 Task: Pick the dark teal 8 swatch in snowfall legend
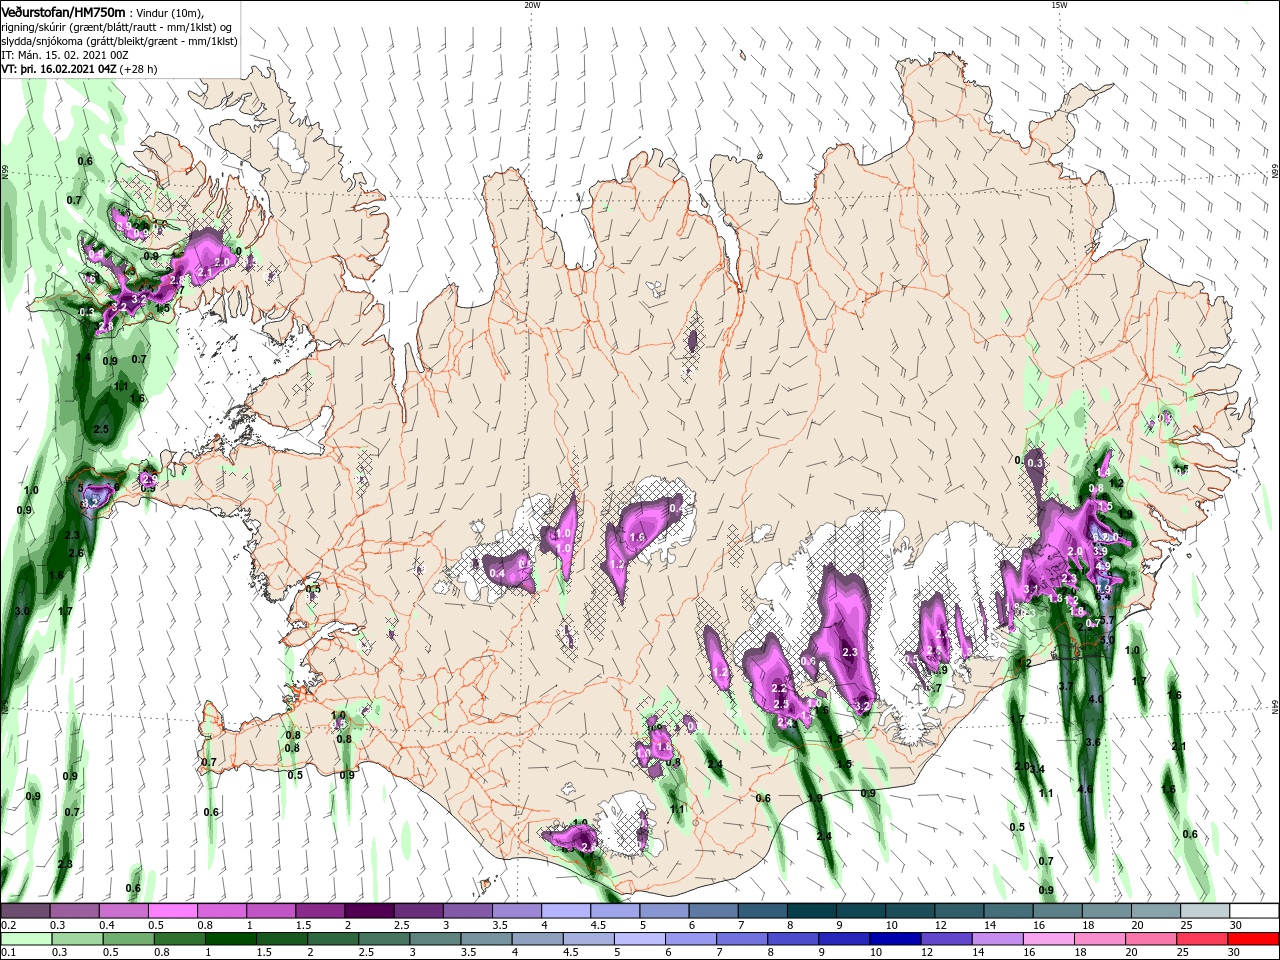[x=811, y=911]
